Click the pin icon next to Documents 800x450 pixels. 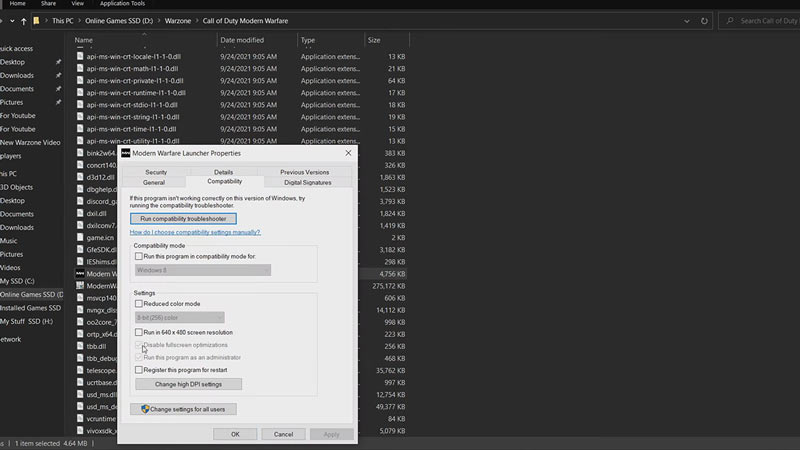coord(58,89)
